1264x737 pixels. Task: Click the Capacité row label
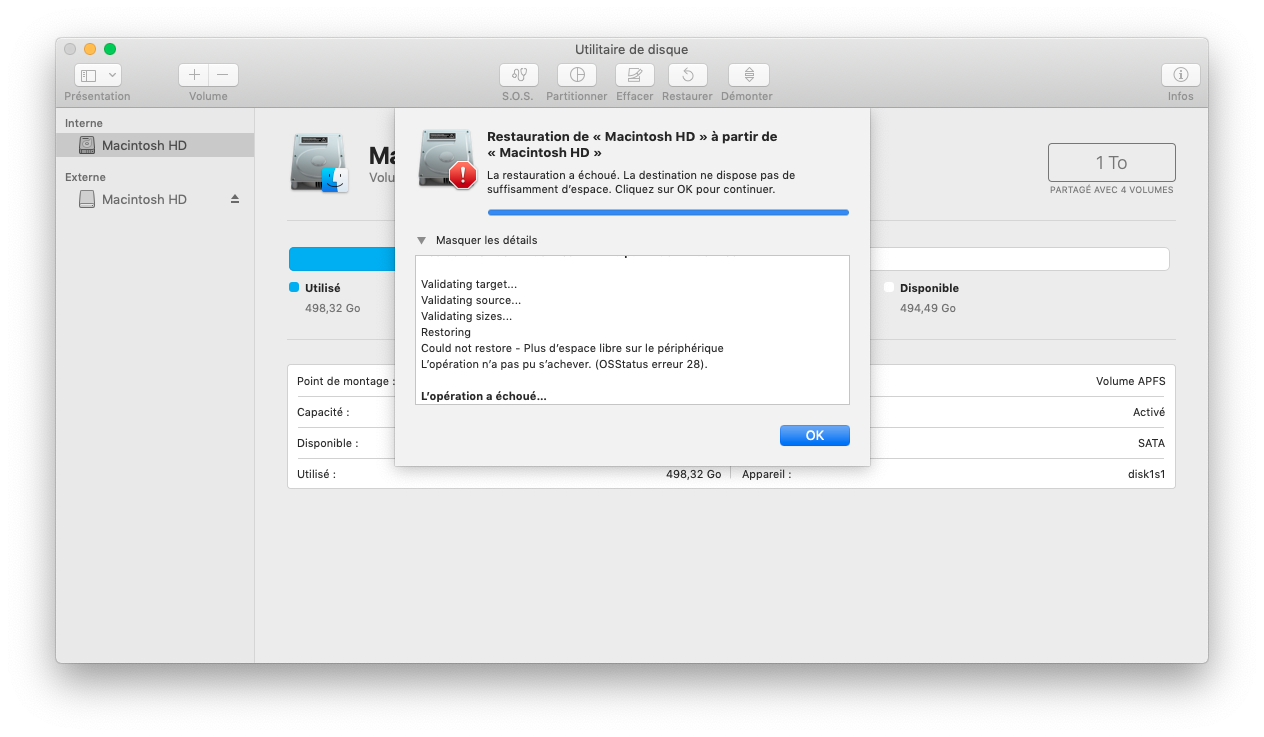[323, 412]
